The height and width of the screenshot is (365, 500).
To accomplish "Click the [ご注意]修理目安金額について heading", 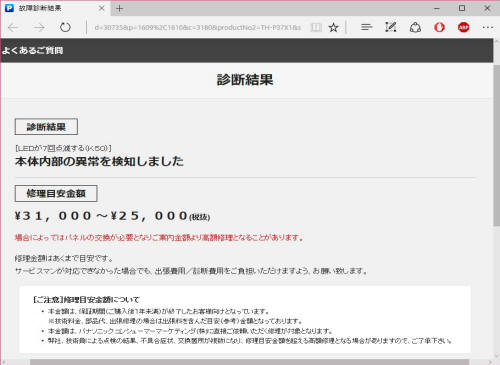I will [x=86, y=300].
